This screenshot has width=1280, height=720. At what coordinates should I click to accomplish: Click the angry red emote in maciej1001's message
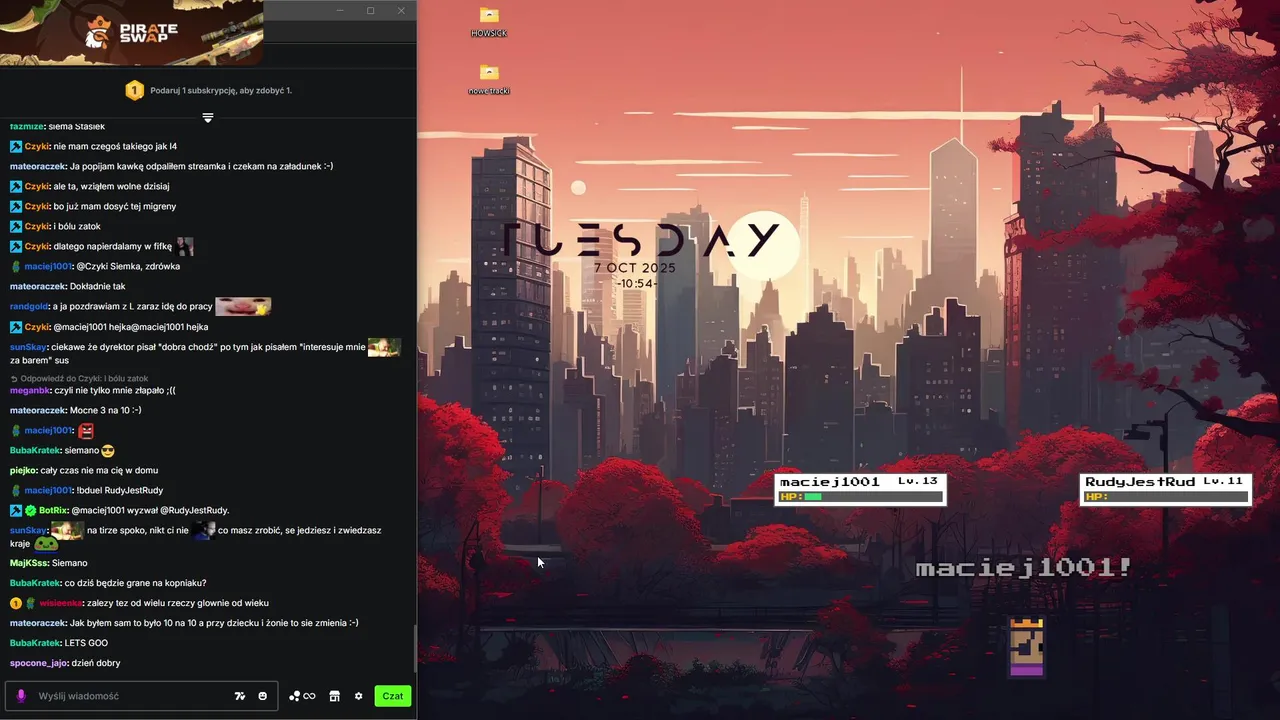click(x=86, y=431)
